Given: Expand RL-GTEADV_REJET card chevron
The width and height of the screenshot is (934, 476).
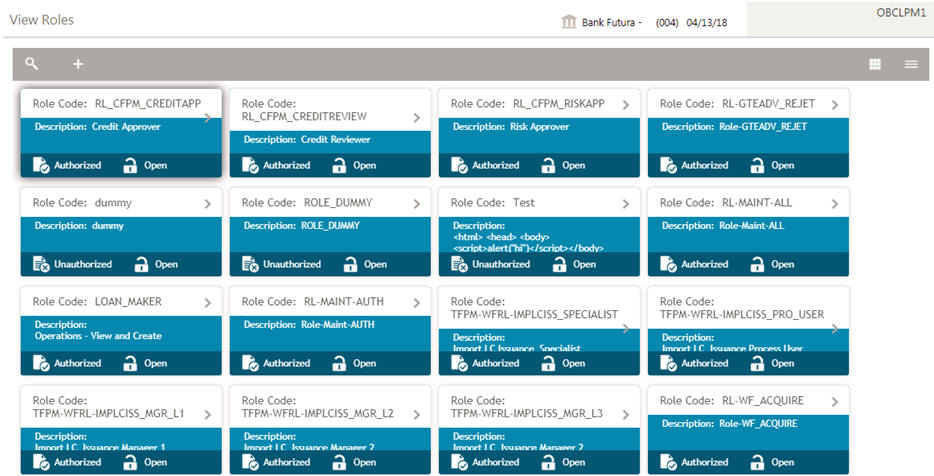Looking at the screenshot, I should coord(835,105).
